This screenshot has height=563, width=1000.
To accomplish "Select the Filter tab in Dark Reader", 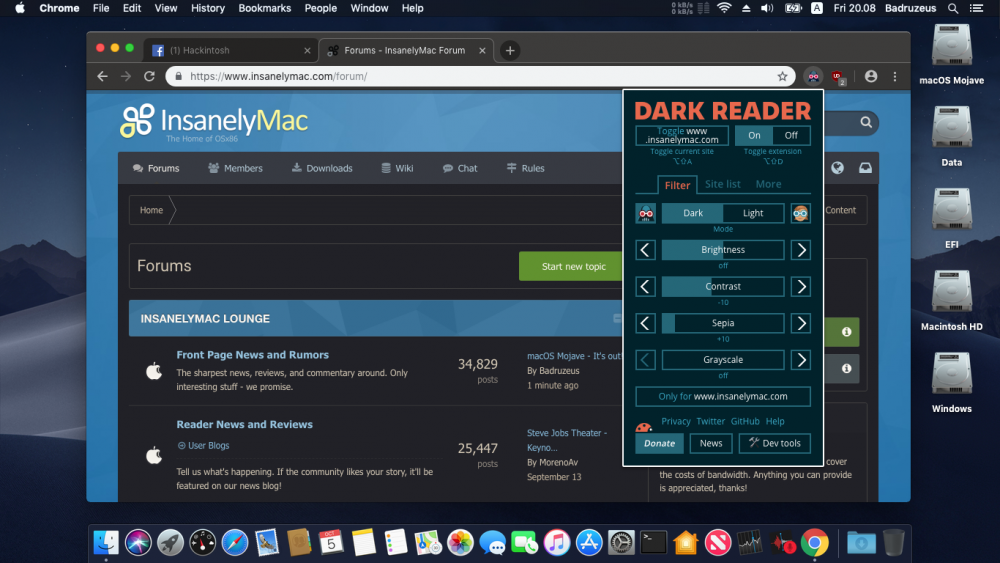I will (x=677, y=185).
